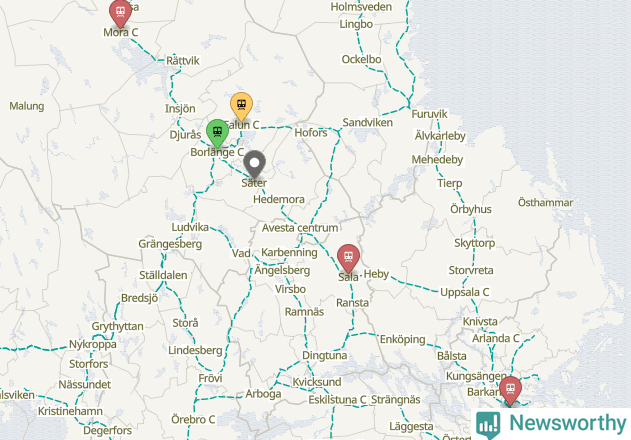
Task: Click the Kristinehamn town label
Action: pos(70,411)
